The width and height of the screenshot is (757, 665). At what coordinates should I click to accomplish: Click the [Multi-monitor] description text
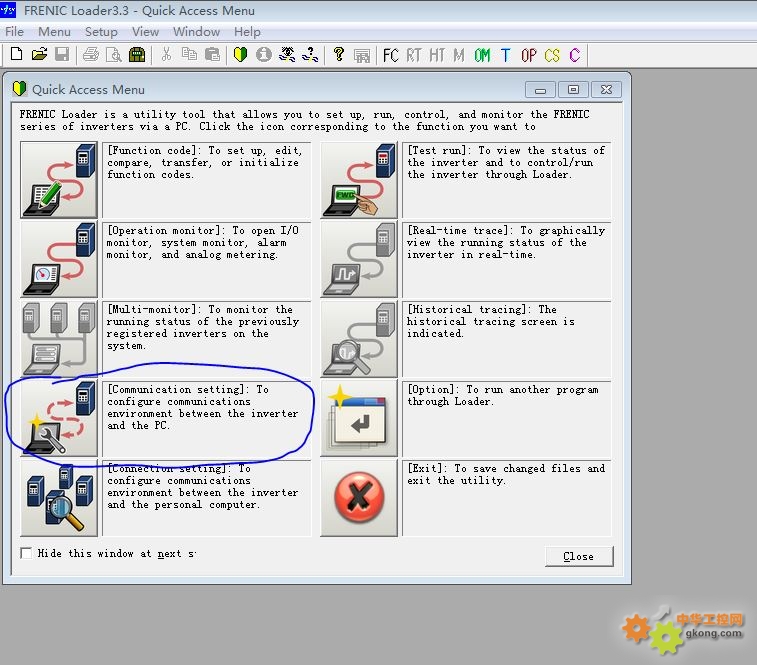click(x=203, y=327)
